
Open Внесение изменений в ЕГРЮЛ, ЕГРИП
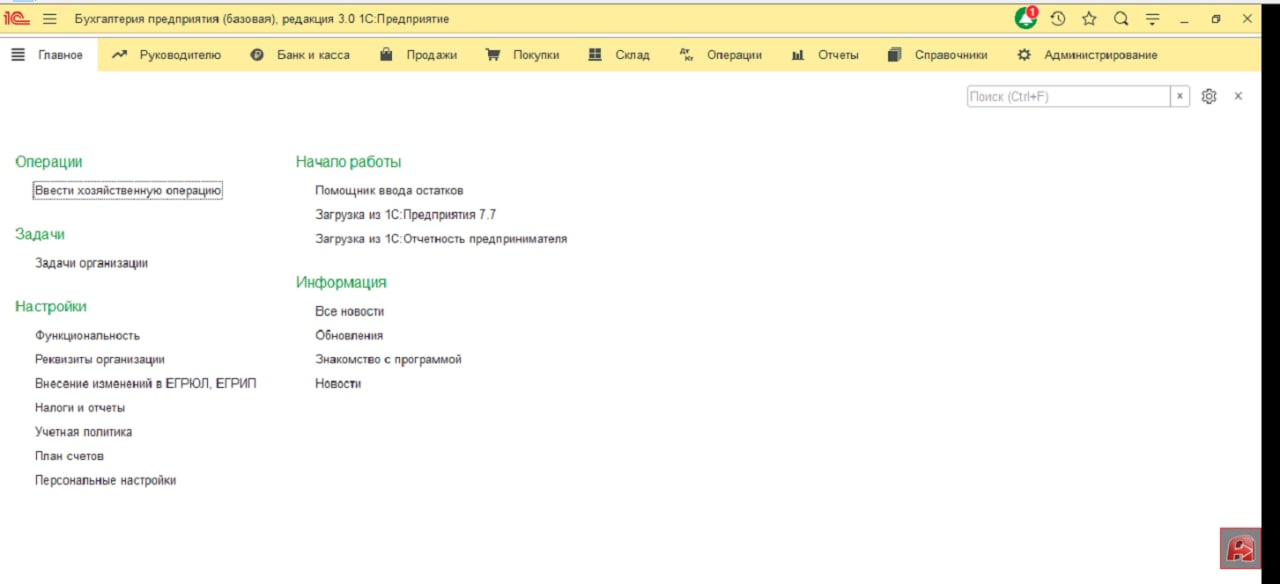(146, 383)
